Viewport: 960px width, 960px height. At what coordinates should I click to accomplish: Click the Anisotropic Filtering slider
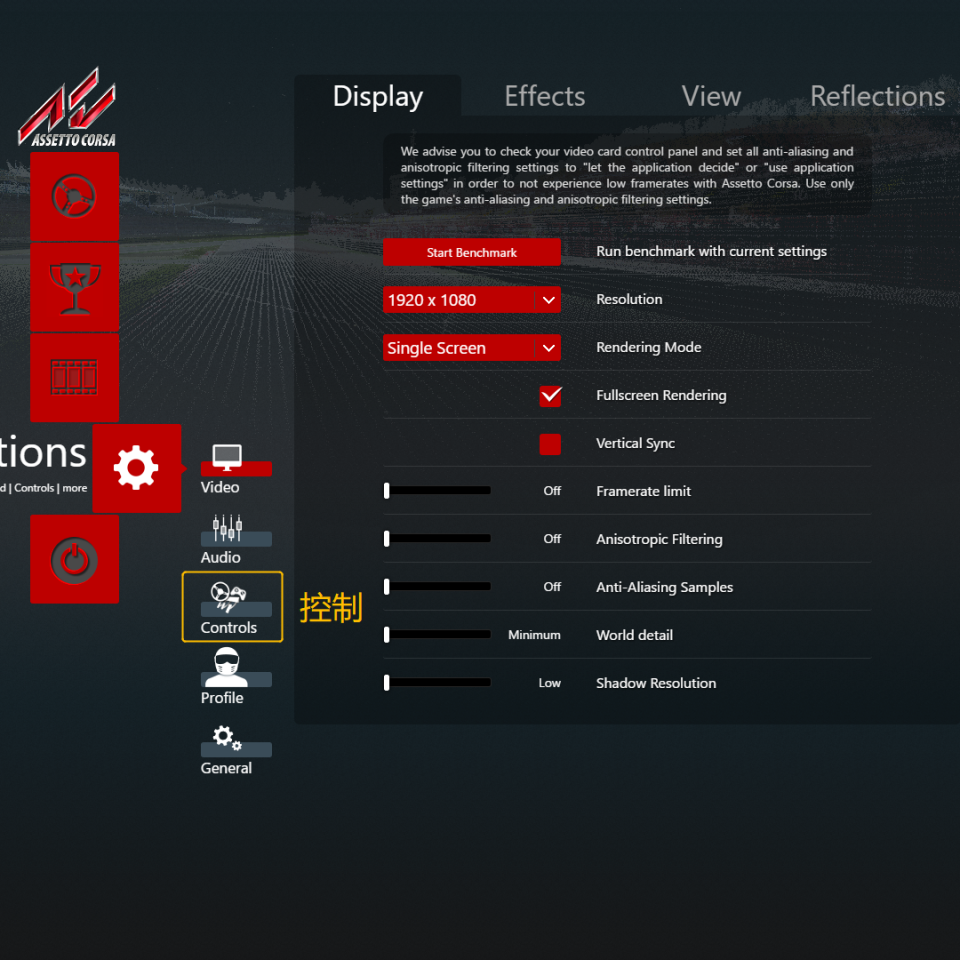[x=437, y=538]
